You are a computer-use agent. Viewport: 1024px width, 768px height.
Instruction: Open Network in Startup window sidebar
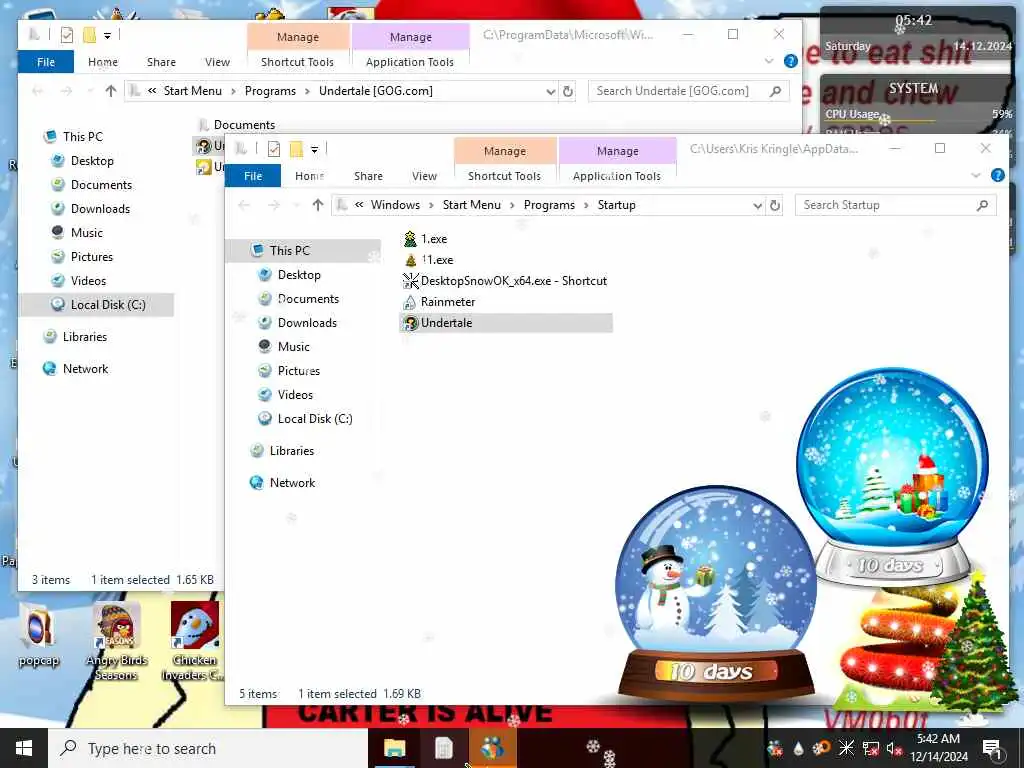click(x=292, y=483)
